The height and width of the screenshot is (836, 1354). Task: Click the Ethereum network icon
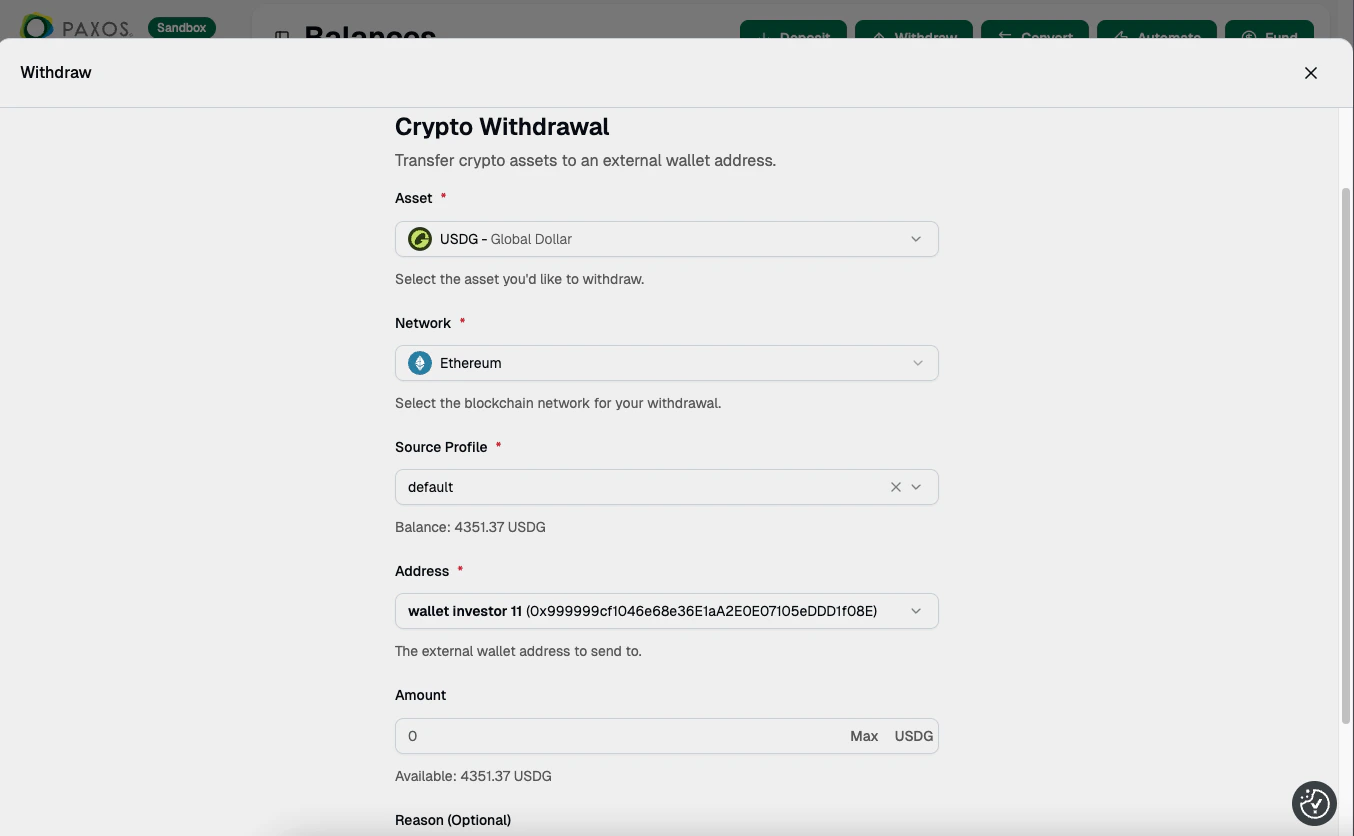pyautogui.click(x=419, y=363)
